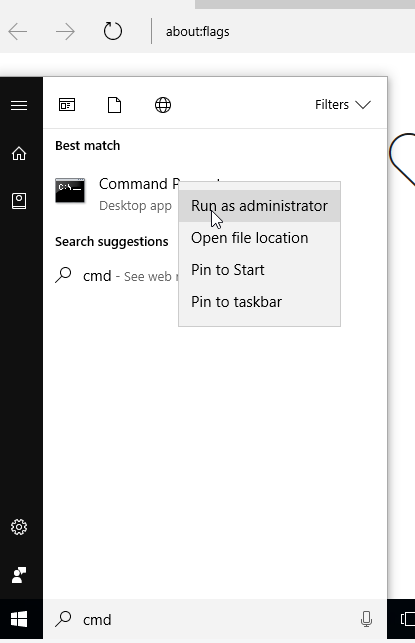The width and height of the screenshot is (415, 643).
Task: Open Task View on the taskbar
Action: (407, 619)
